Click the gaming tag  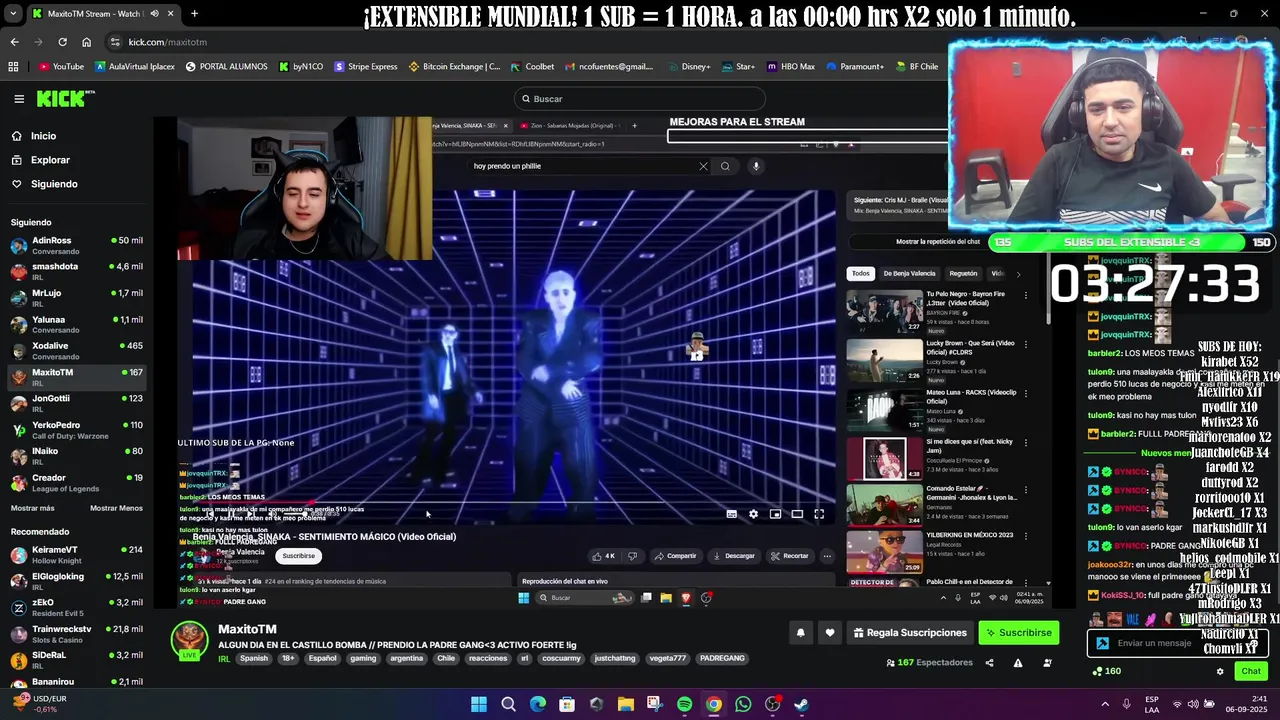(363, 659)
